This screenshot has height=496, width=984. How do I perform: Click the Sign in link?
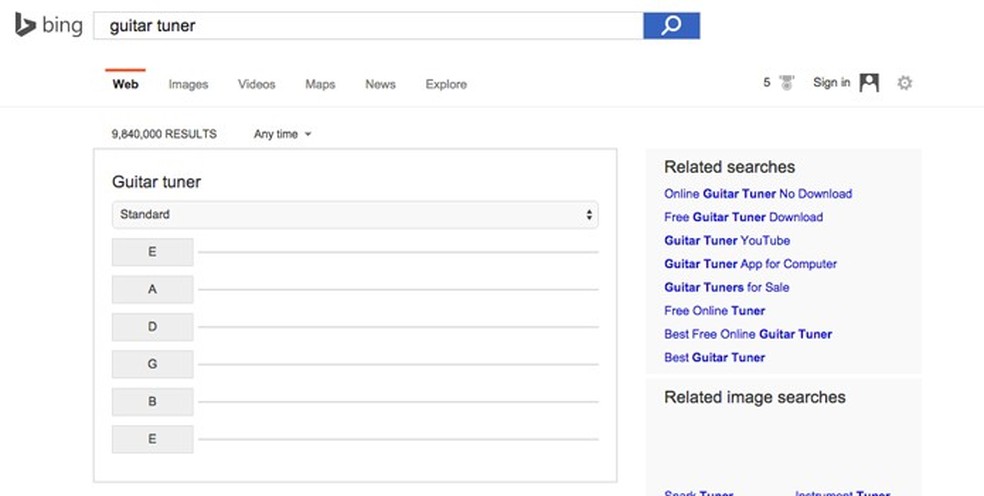click(832, 82)
